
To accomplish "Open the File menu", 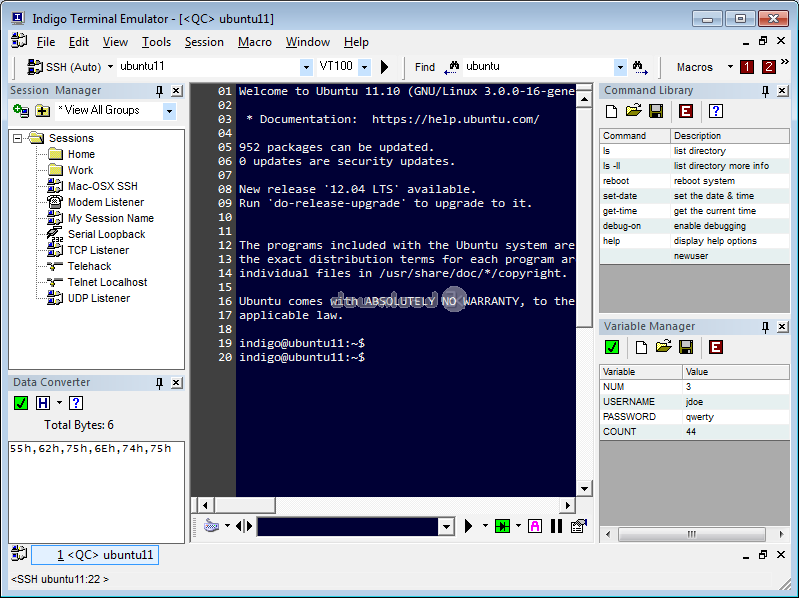I will (x=45, y=42).
